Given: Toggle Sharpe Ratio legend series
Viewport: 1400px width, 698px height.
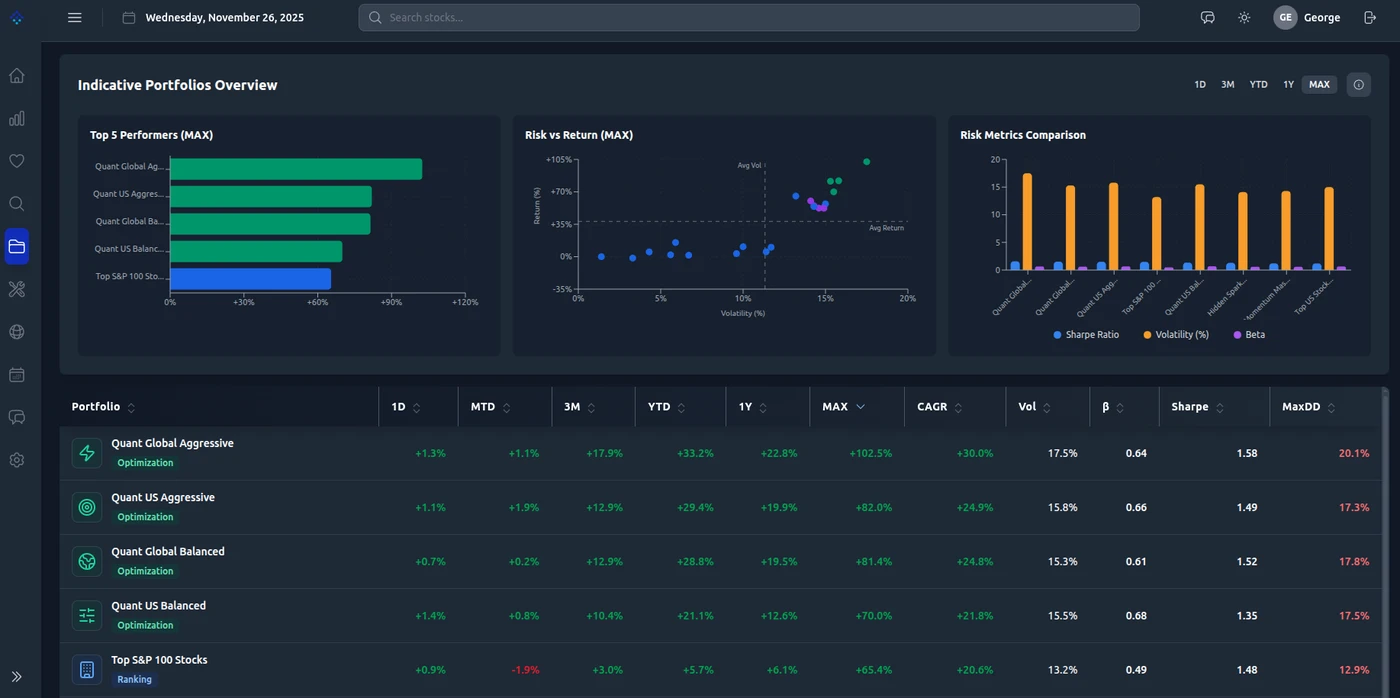Looking at the screenshot, I should 1086,335.
